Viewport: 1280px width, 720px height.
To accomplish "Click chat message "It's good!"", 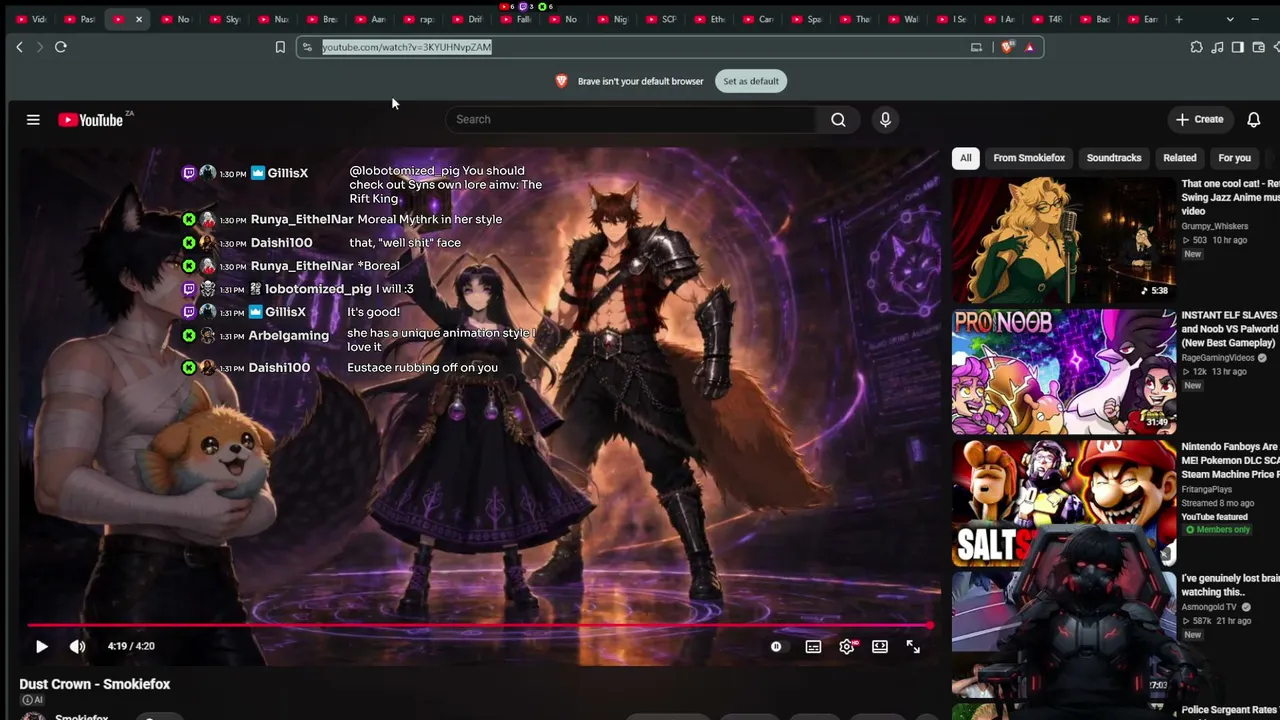I will click(373, 312).
